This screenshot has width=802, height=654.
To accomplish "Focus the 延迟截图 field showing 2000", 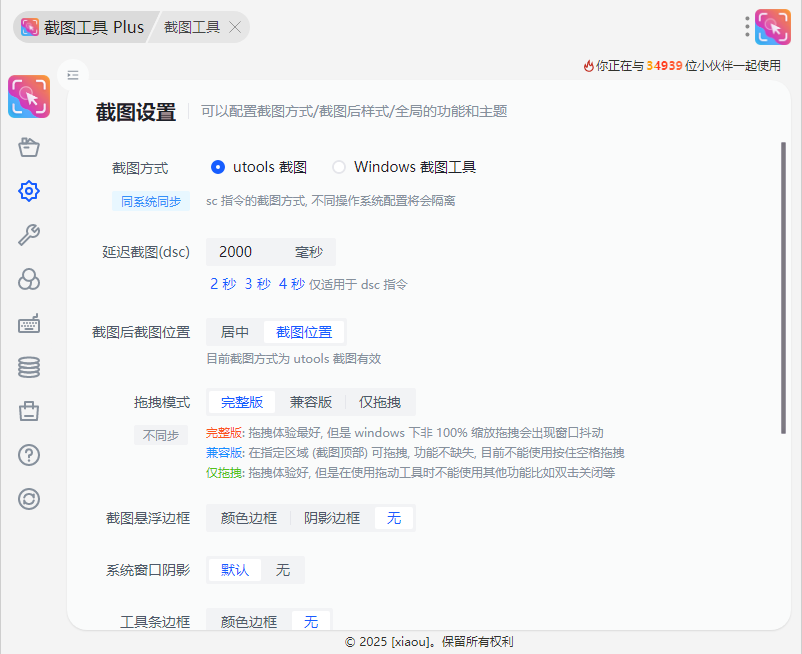I will pyautogui.click(x=271, y=252).
